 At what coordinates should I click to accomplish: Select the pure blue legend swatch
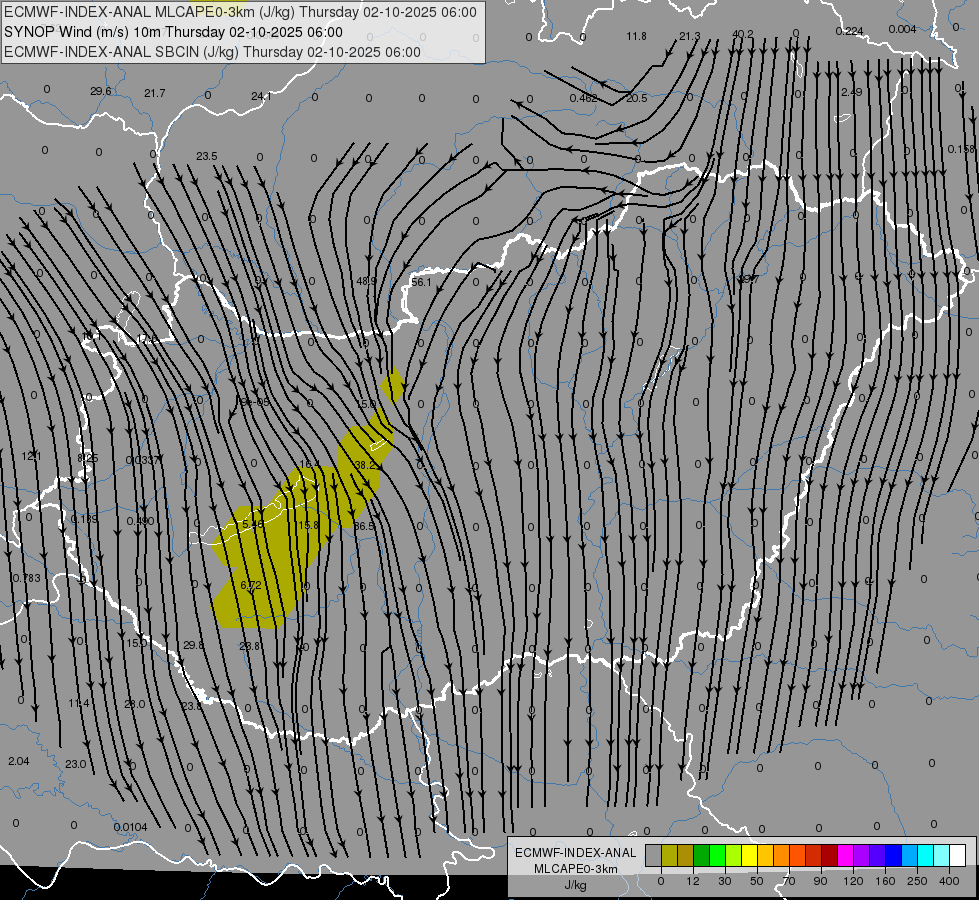point(893,856)
